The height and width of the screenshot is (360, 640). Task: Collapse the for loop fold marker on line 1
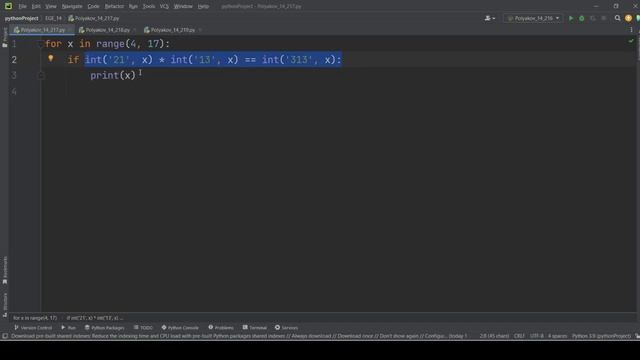[x=41, y=44]
